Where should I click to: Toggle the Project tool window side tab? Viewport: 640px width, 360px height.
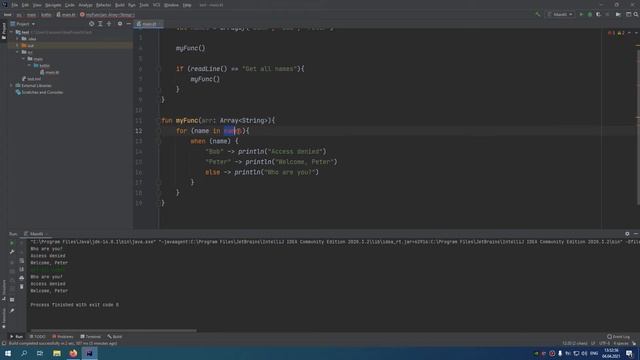pos(4,31)
